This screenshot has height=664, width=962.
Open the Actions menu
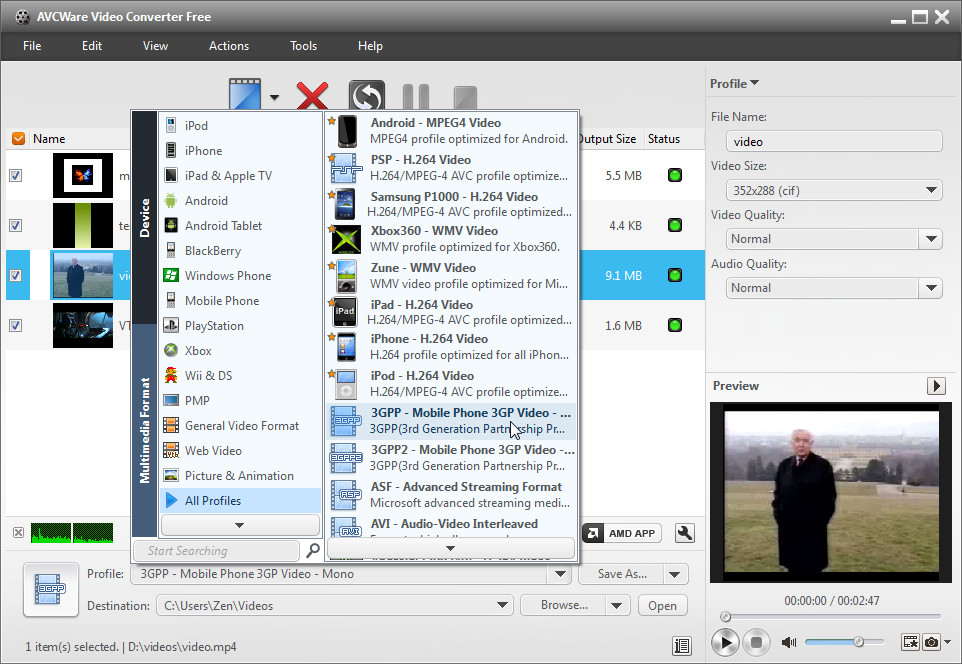229,46
